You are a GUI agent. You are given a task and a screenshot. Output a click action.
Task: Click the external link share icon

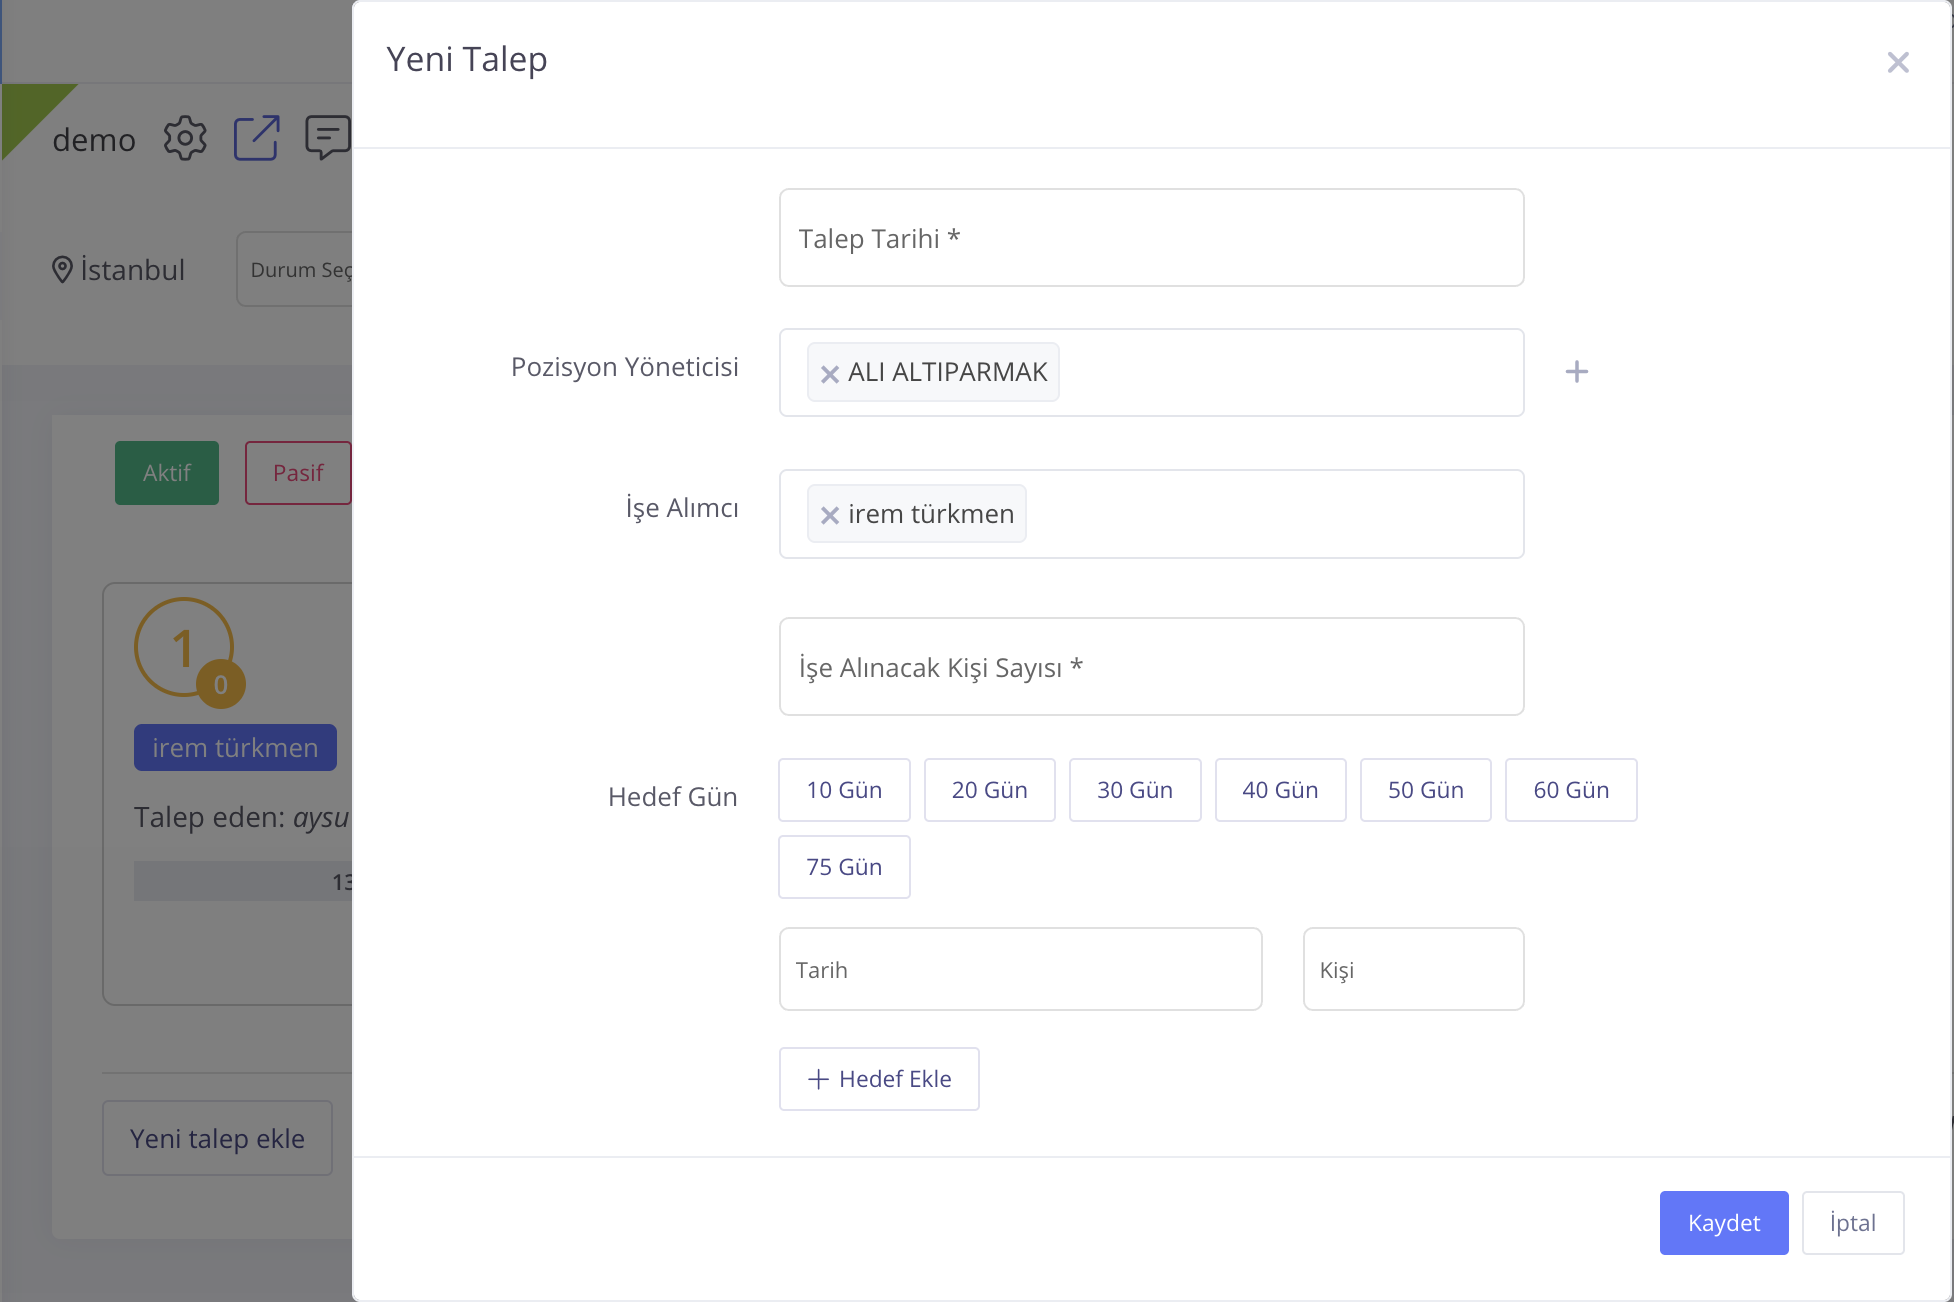256,138
